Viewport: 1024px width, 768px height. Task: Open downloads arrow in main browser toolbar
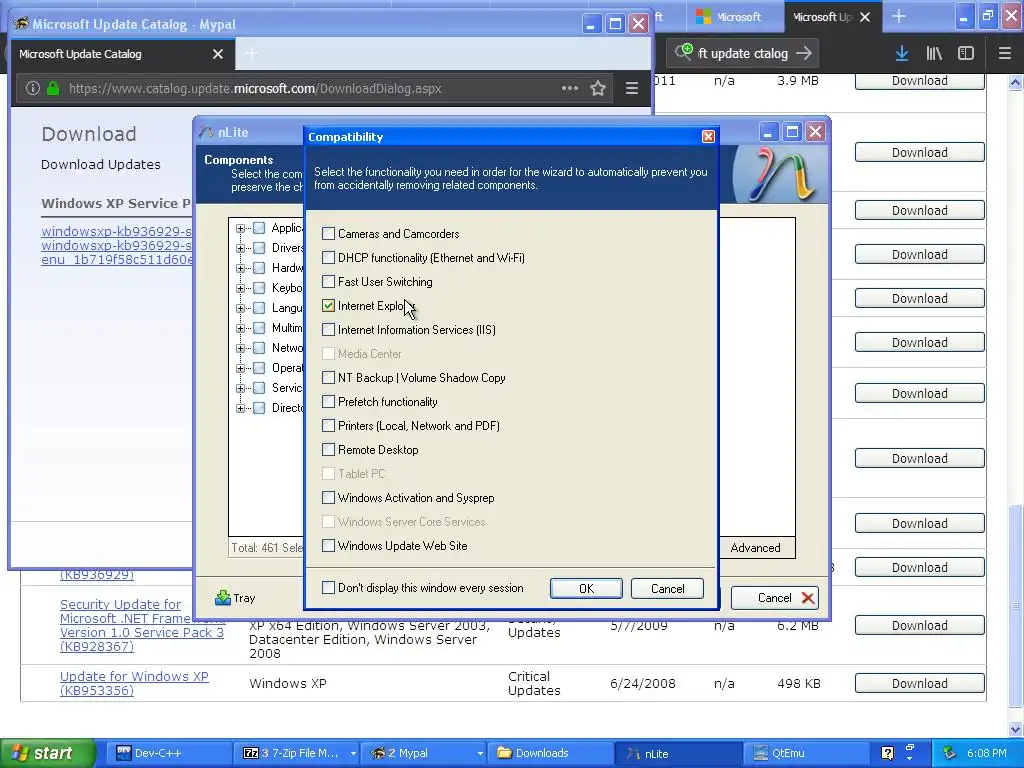click(902, 54)
